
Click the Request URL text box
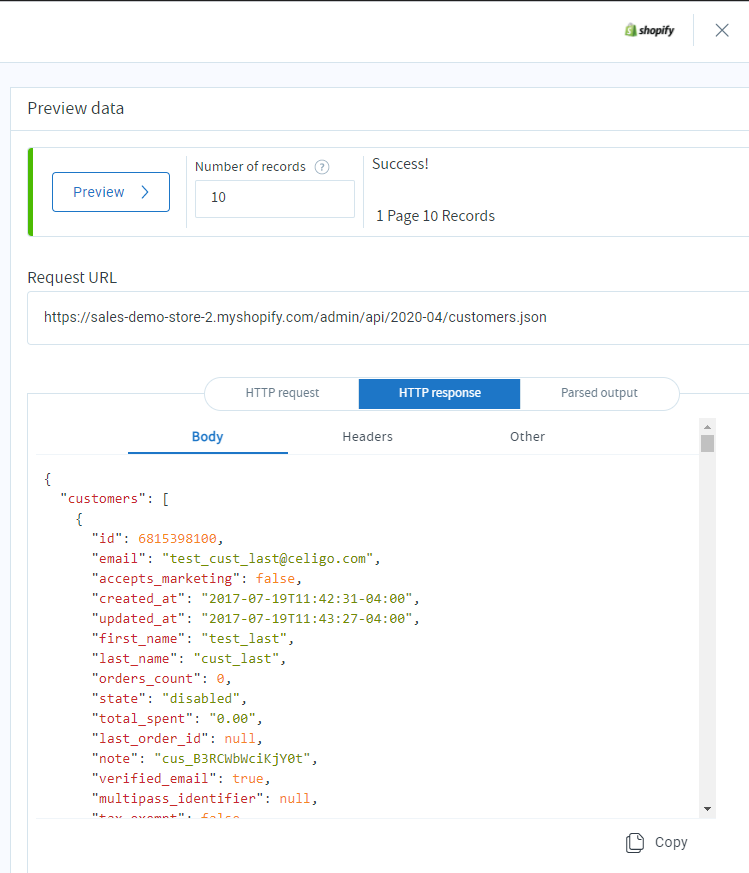pyautogui.click(x=388, y=318)
